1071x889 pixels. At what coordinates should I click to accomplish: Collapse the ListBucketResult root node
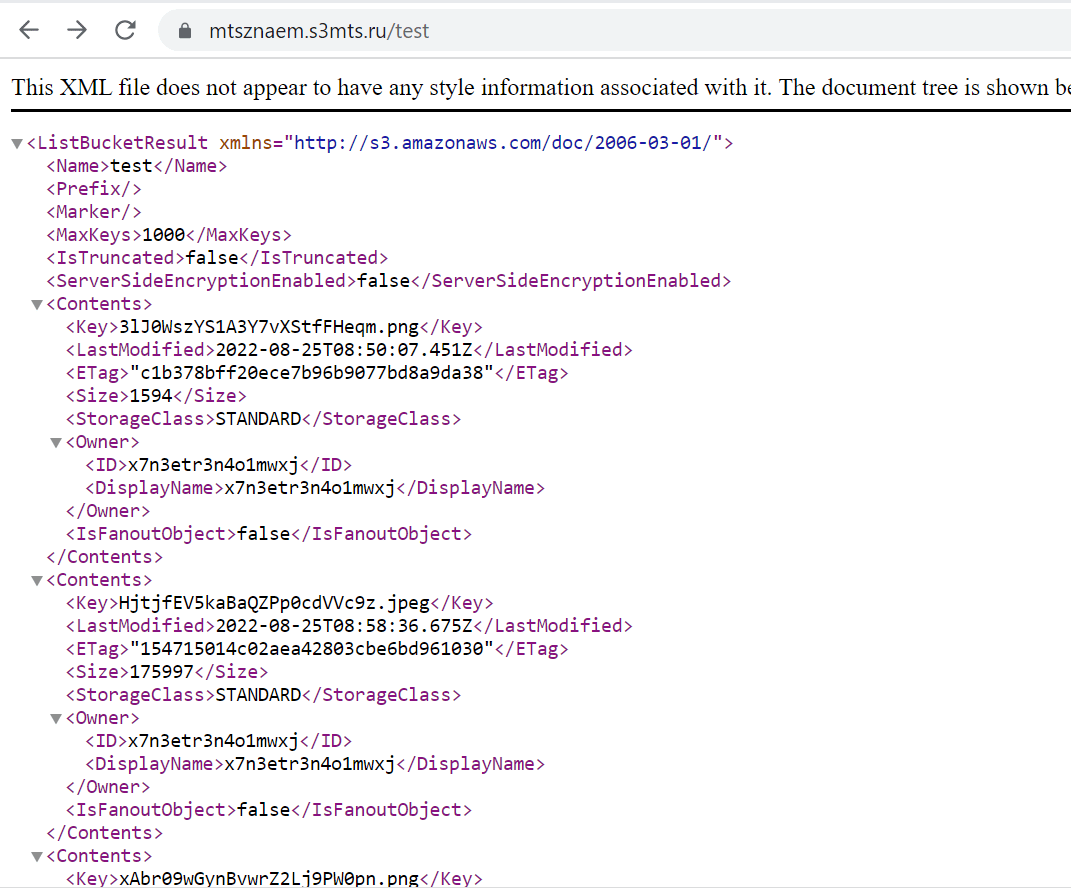click(x=18, y=143)
